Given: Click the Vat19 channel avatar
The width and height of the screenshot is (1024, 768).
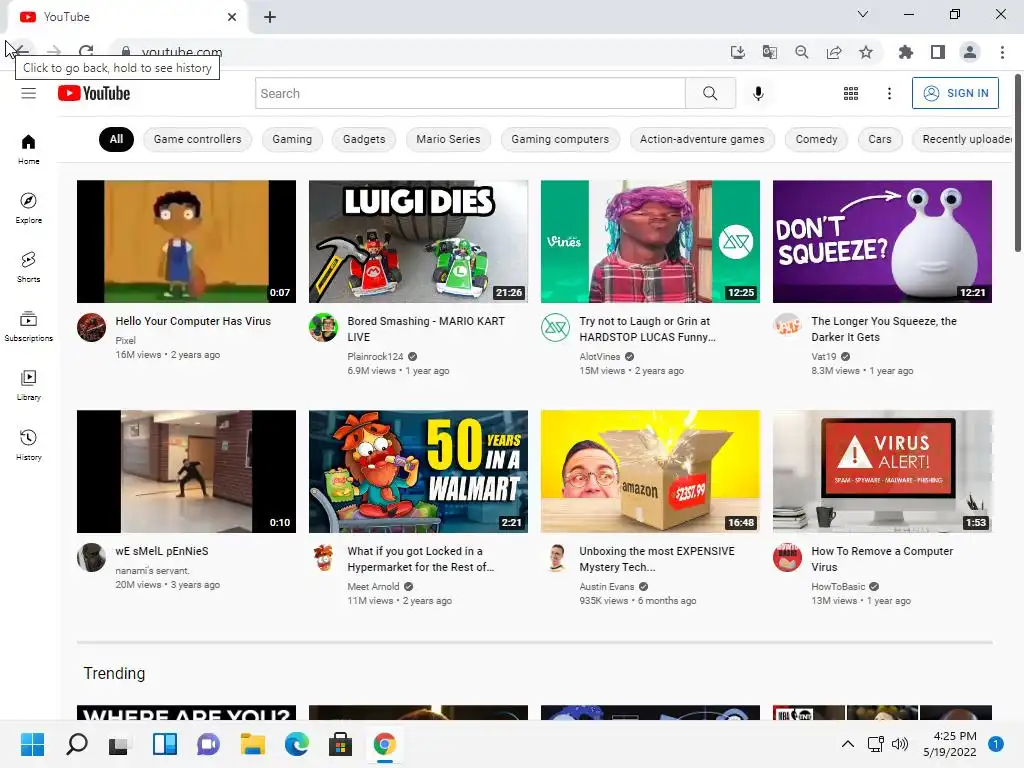Looking at the screenshot, I should (x=787, y=325).
